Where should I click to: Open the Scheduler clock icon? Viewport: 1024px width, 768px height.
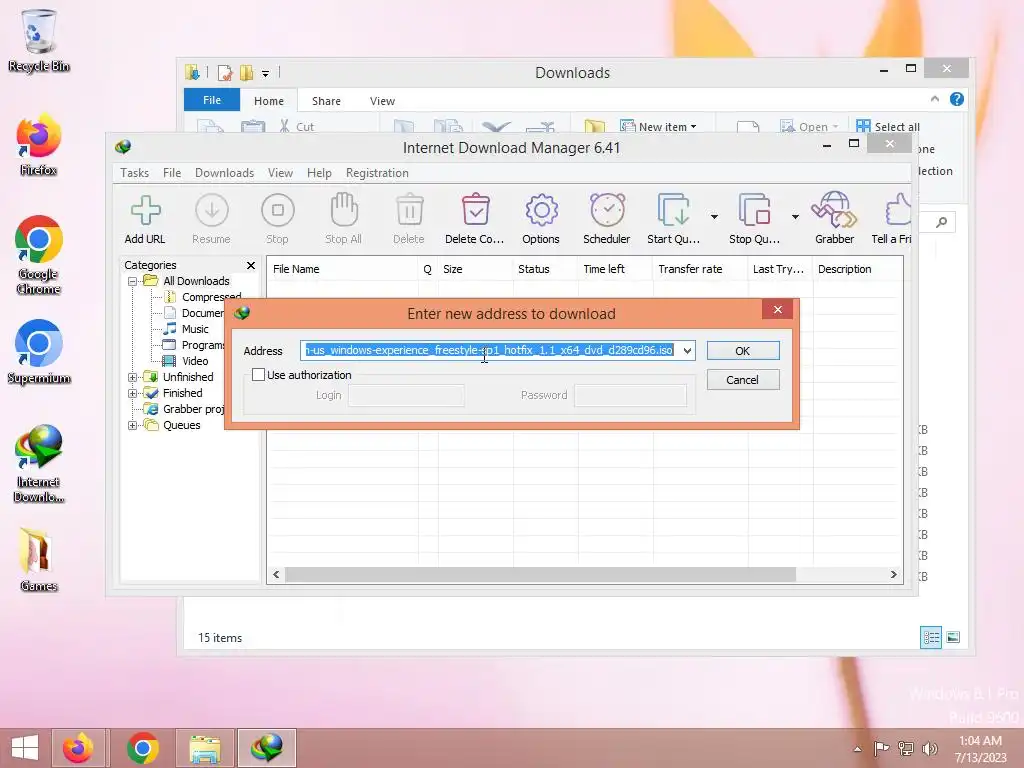coord(607,210)
